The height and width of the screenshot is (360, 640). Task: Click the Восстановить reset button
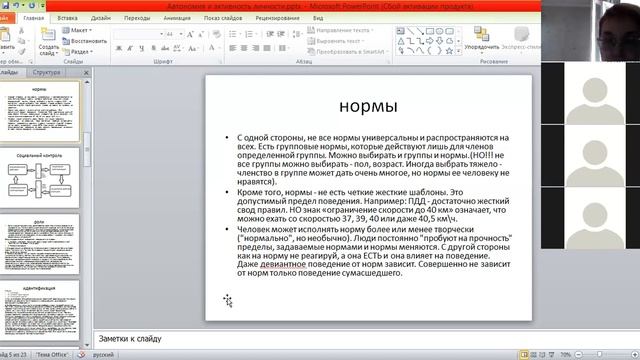coord(84,41)
